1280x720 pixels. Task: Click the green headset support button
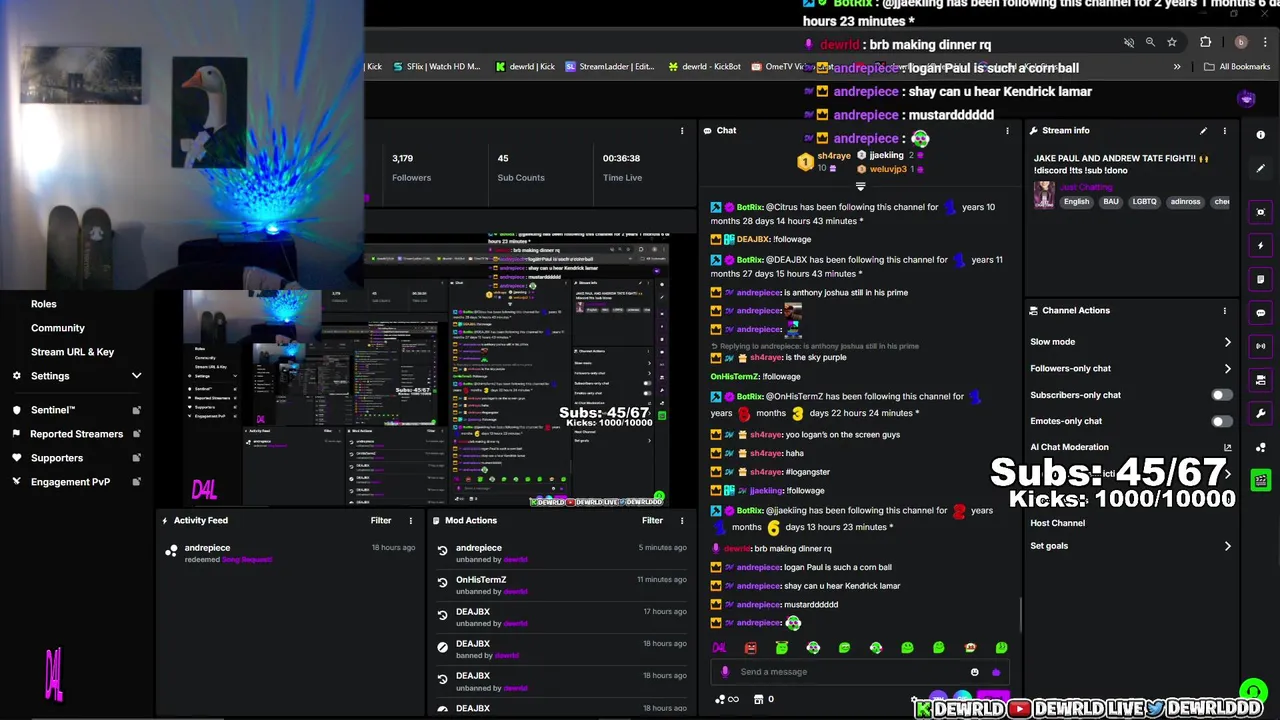pyautogui.click(x=1253, y=691)
